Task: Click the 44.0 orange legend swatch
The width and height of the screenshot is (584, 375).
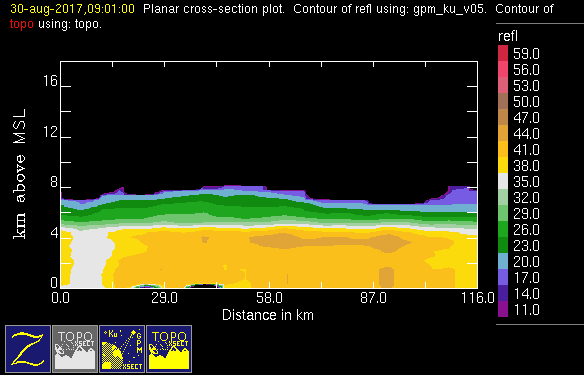Action: coord(503,133)
